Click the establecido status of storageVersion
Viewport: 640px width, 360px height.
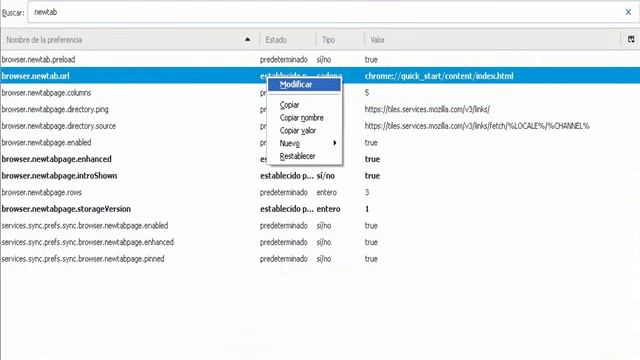click(287, 209)
